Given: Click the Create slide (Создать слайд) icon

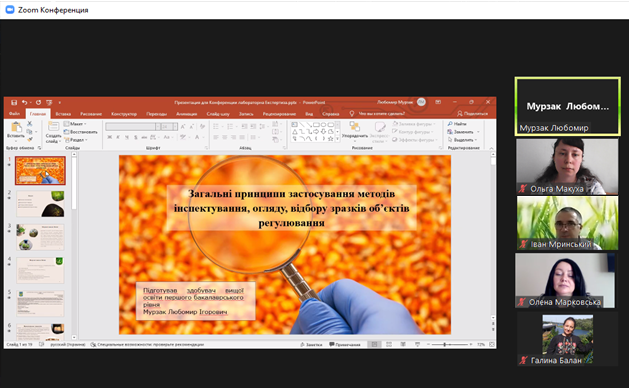Looking at the screenshot, I should [53, 127].
